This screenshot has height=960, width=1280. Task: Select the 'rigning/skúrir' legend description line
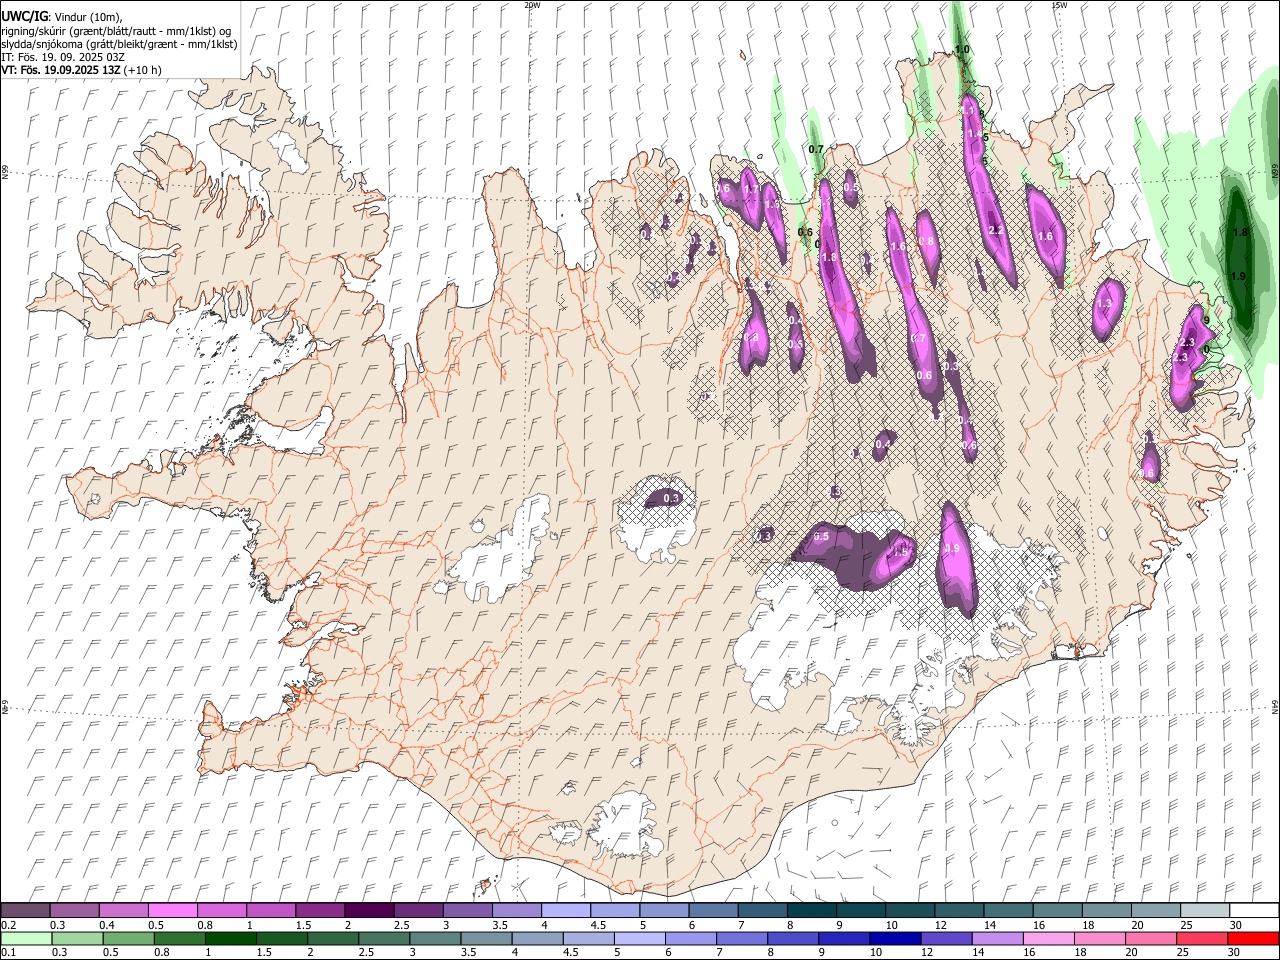(115, 31)
